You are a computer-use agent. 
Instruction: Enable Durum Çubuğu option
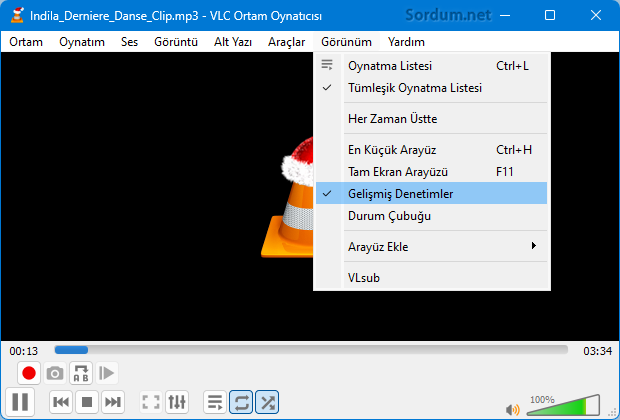[x=431, y=216]
